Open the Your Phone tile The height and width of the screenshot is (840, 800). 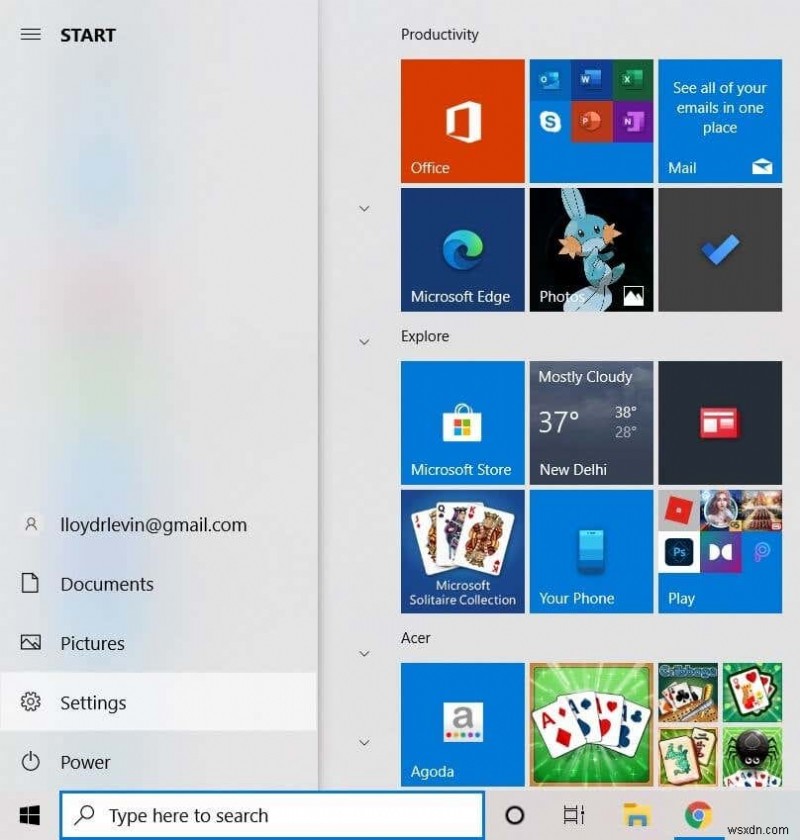click(590, 550)
